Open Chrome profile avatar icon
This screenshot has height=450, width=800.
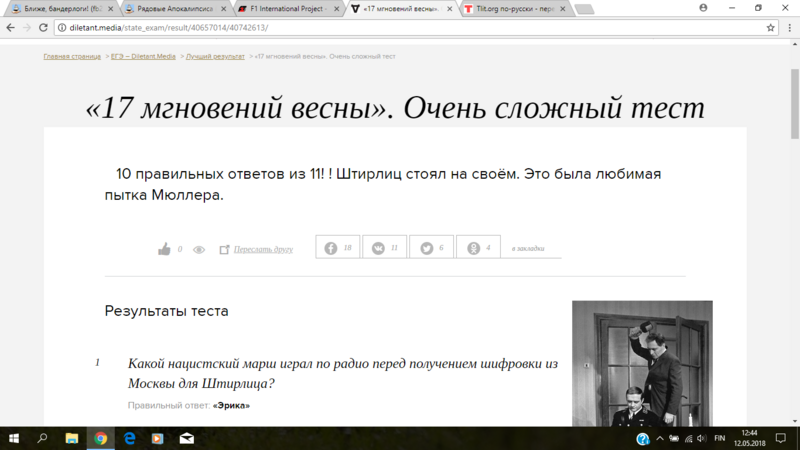(703, 8)
